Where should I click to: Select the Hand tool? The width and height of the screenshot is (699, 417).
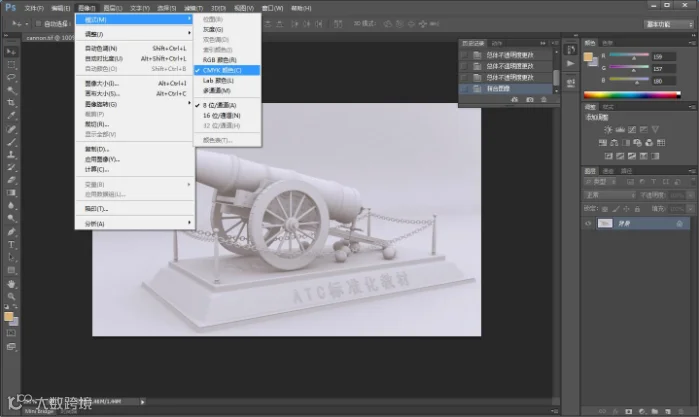pos(11,284)
